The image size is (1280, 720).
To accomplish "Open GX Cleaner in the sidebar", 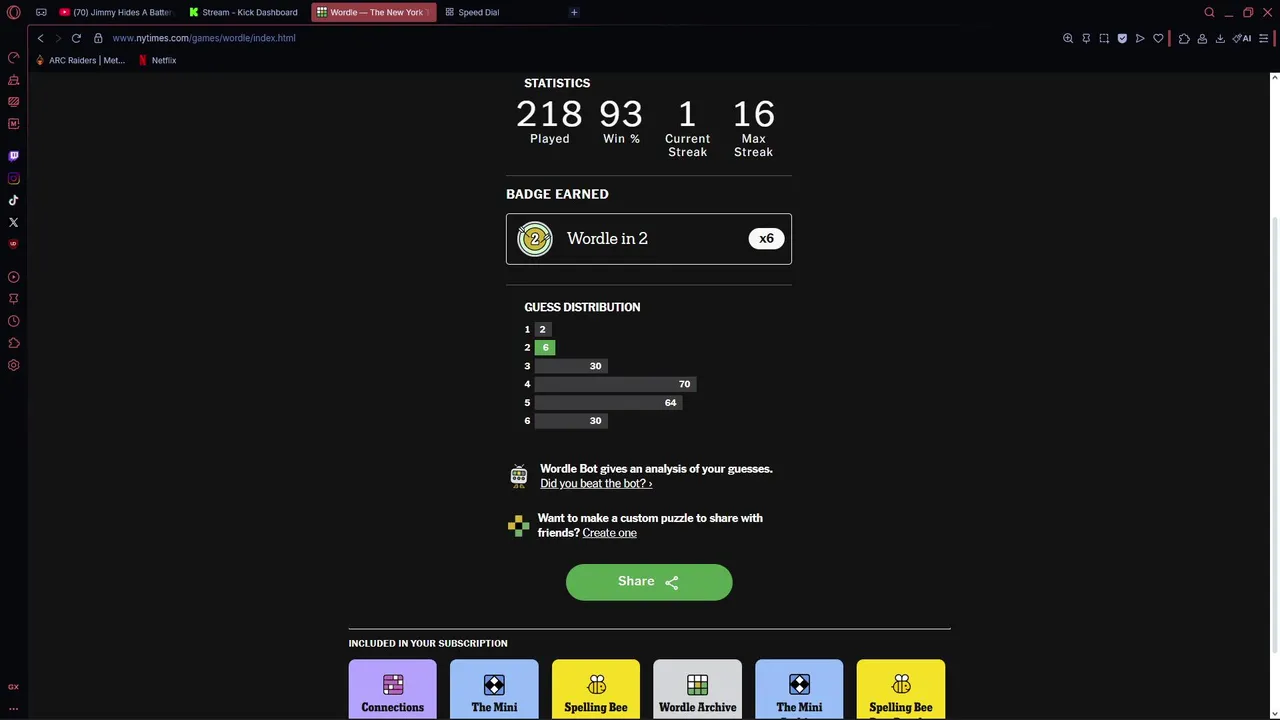I will pos(14,80).
